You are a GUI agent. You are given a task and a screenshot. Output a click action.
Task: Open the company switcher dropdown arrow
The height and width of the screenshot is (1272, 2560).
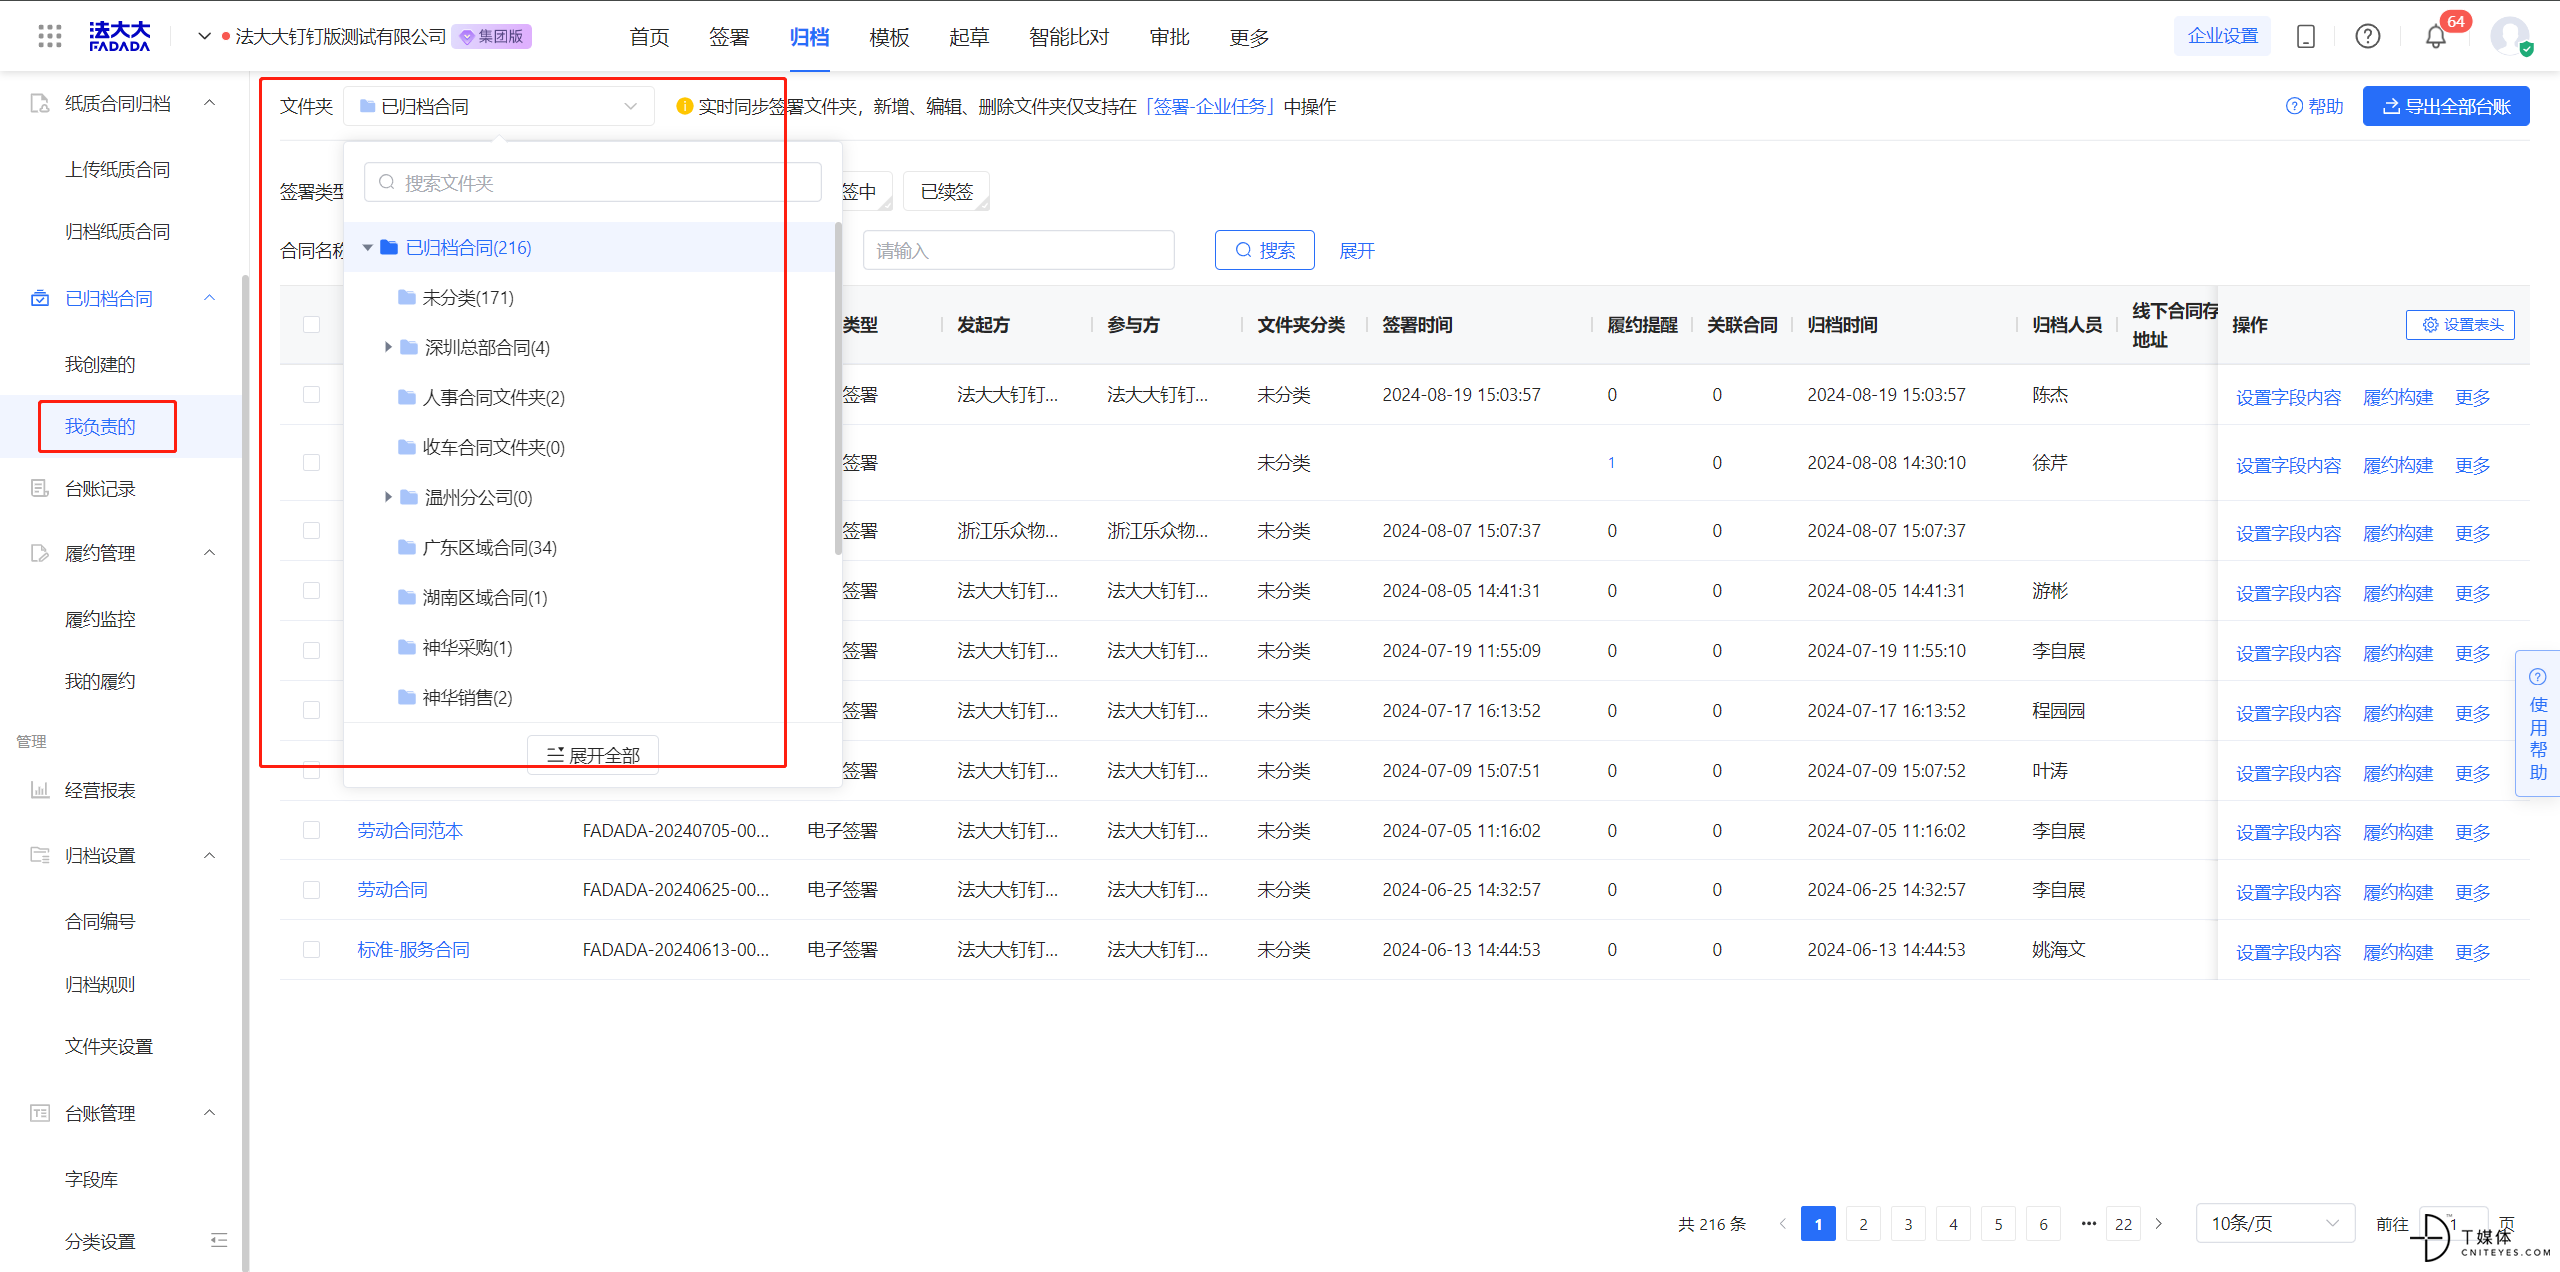[x=204, y=37]
